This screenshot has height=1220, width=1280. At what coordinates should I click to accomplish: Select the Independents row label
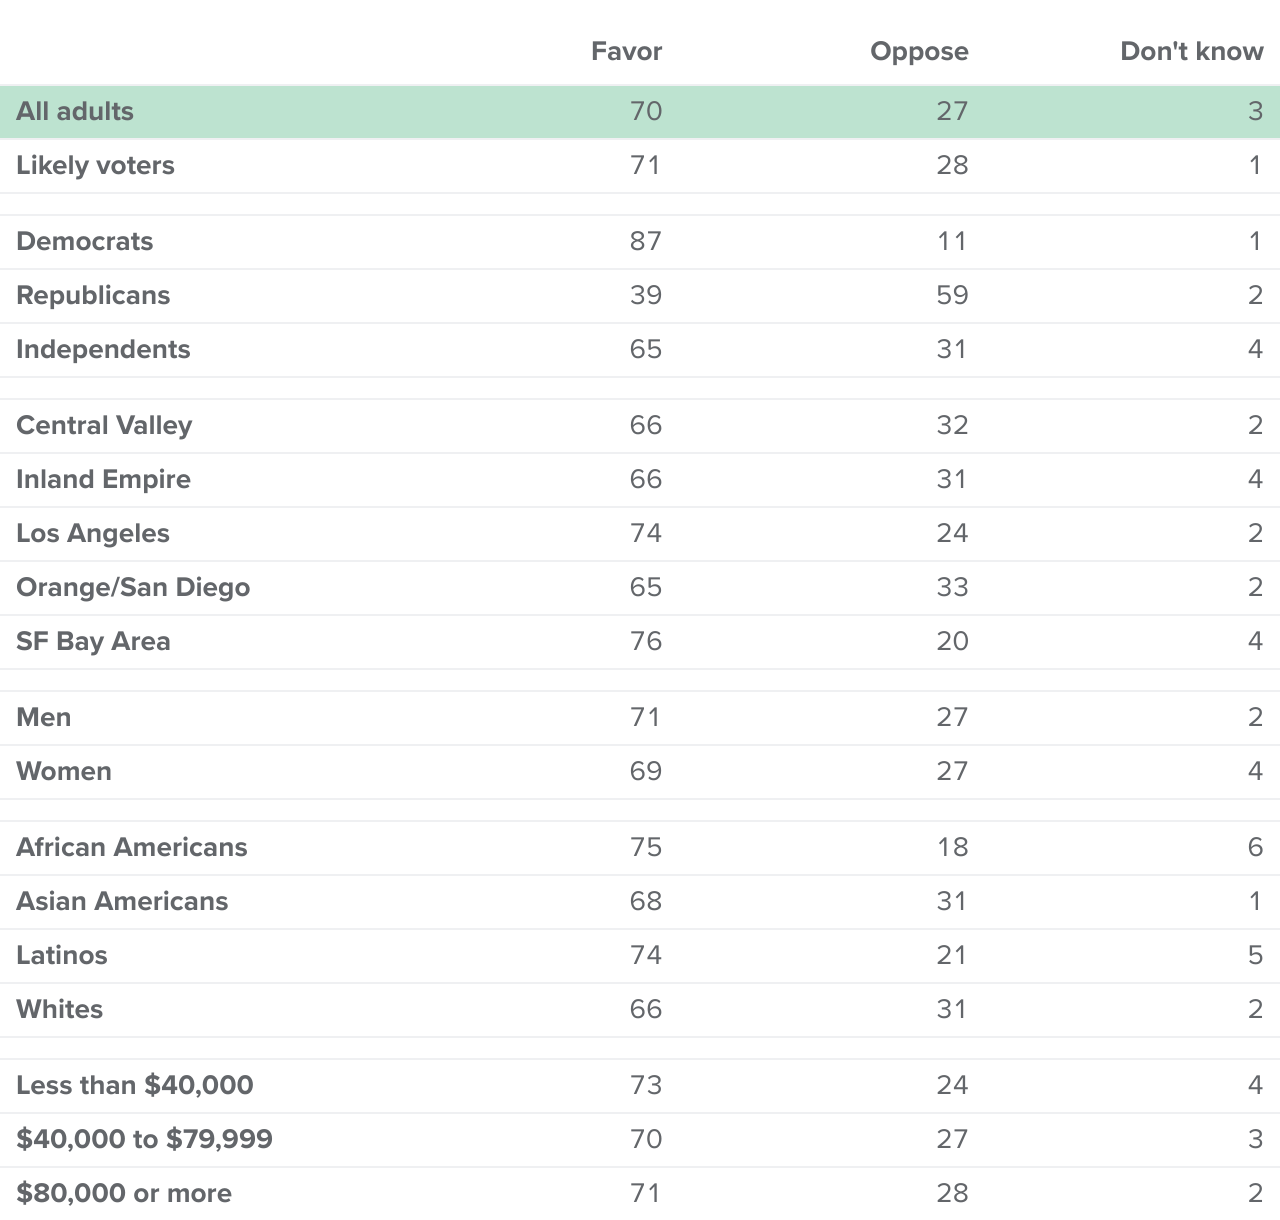tap(103, 349)
